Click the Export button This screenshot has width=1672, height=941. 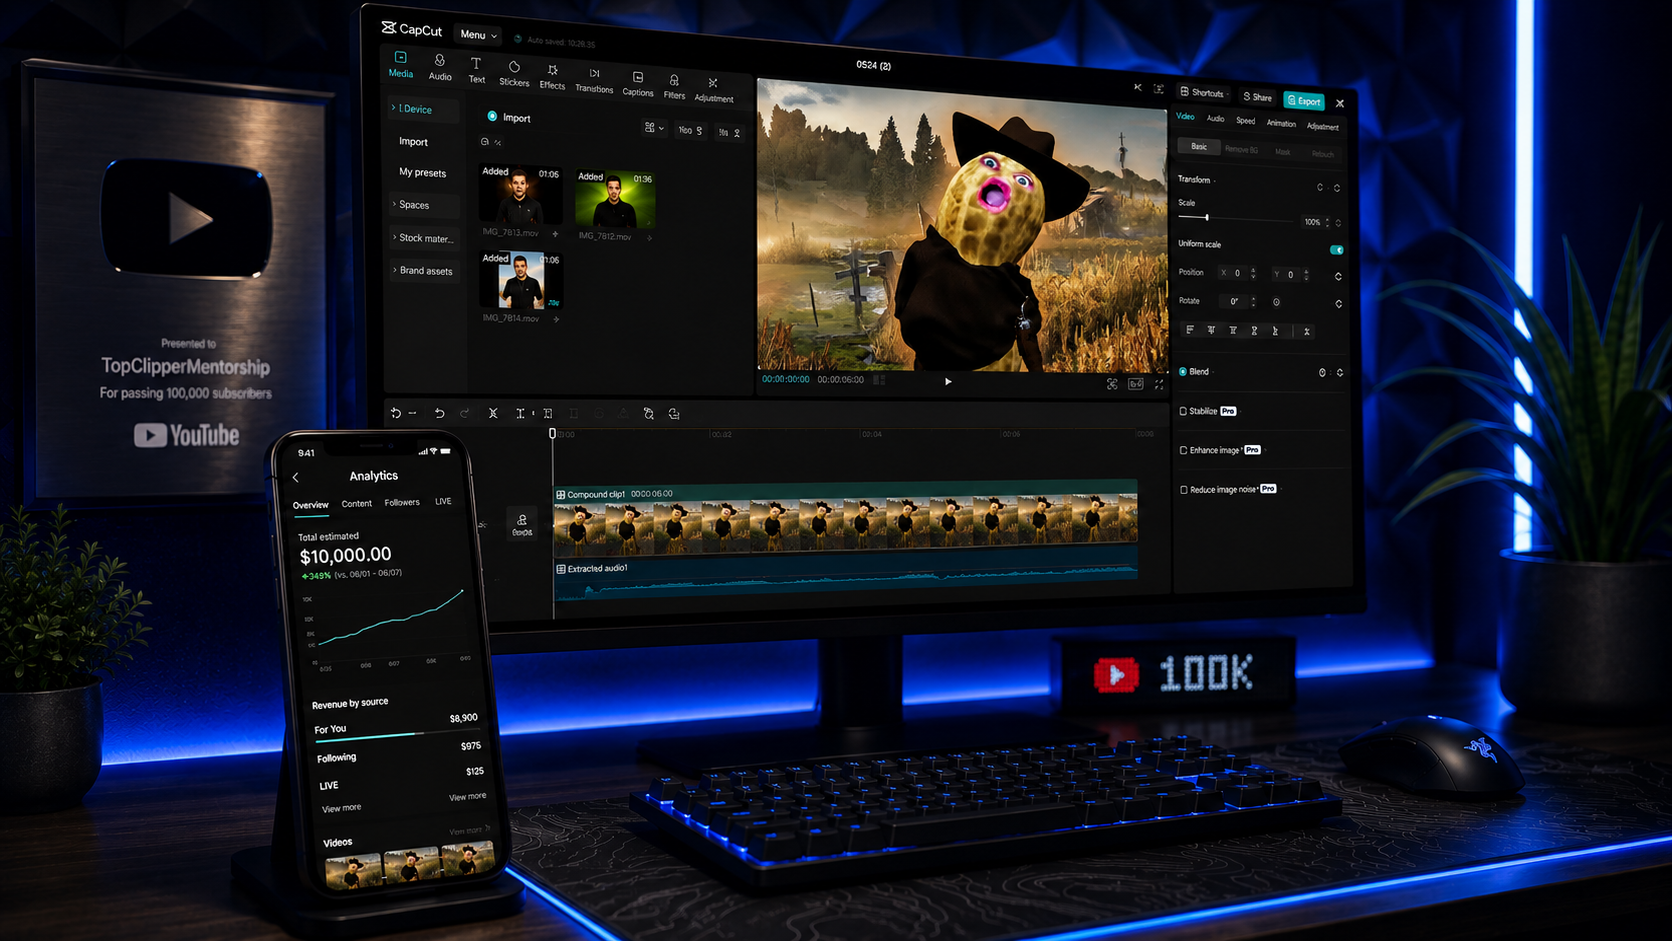coord(1304,101)
